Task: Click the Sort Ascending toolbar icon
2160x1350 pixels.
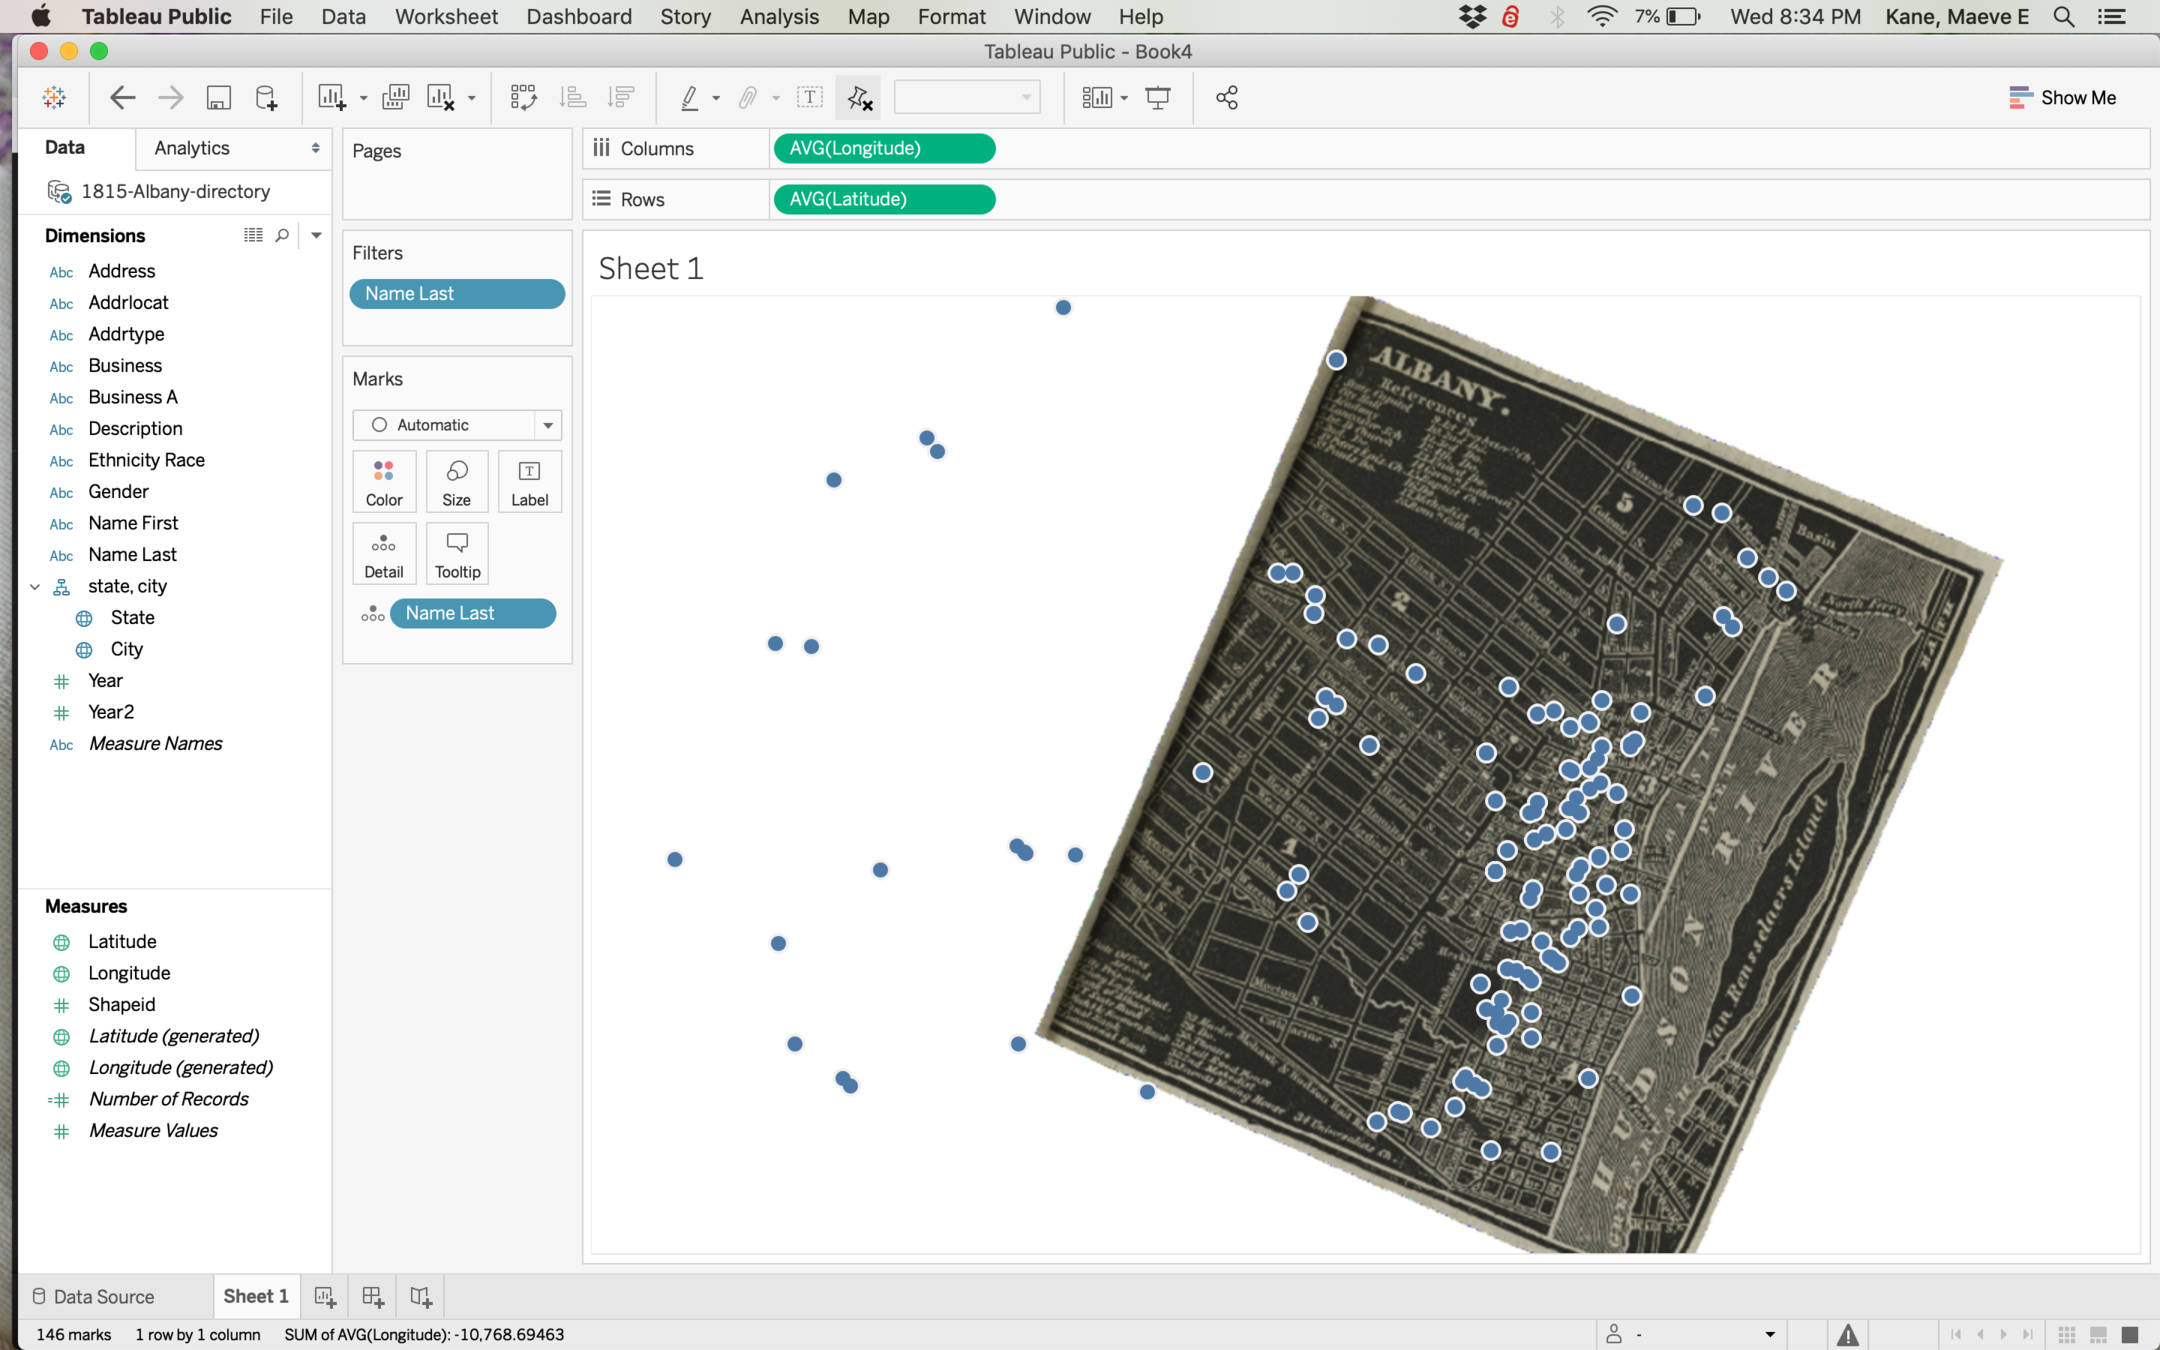Action: click(x=573, y=97)
